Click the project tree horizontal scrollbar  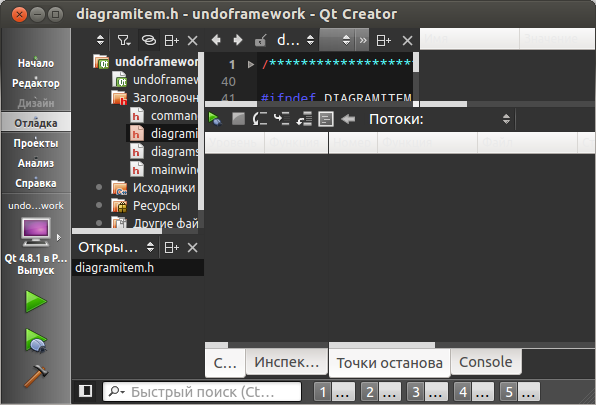117,231
